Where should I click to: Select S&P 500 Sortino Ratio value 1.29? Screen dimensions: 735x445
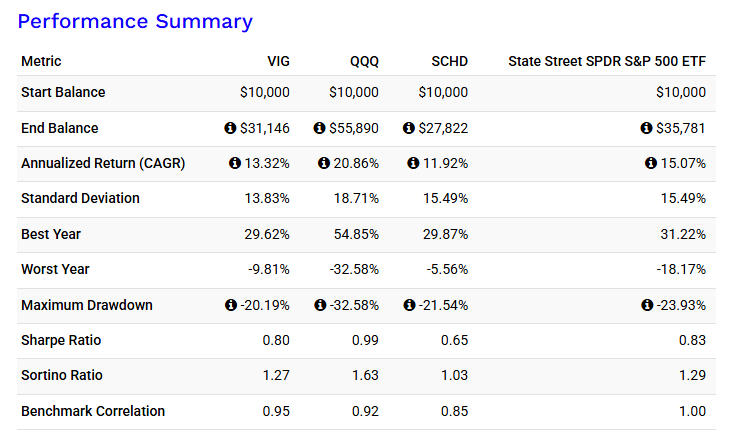pos(692,376)
